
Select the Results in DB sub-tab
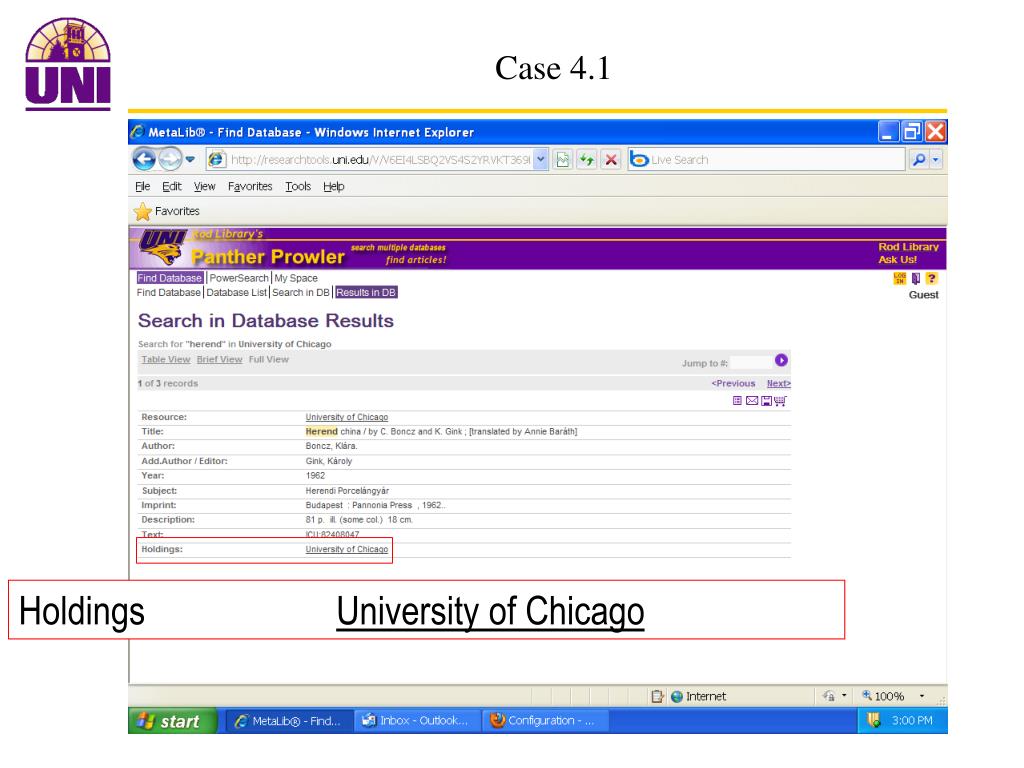[x=366, y=293]
